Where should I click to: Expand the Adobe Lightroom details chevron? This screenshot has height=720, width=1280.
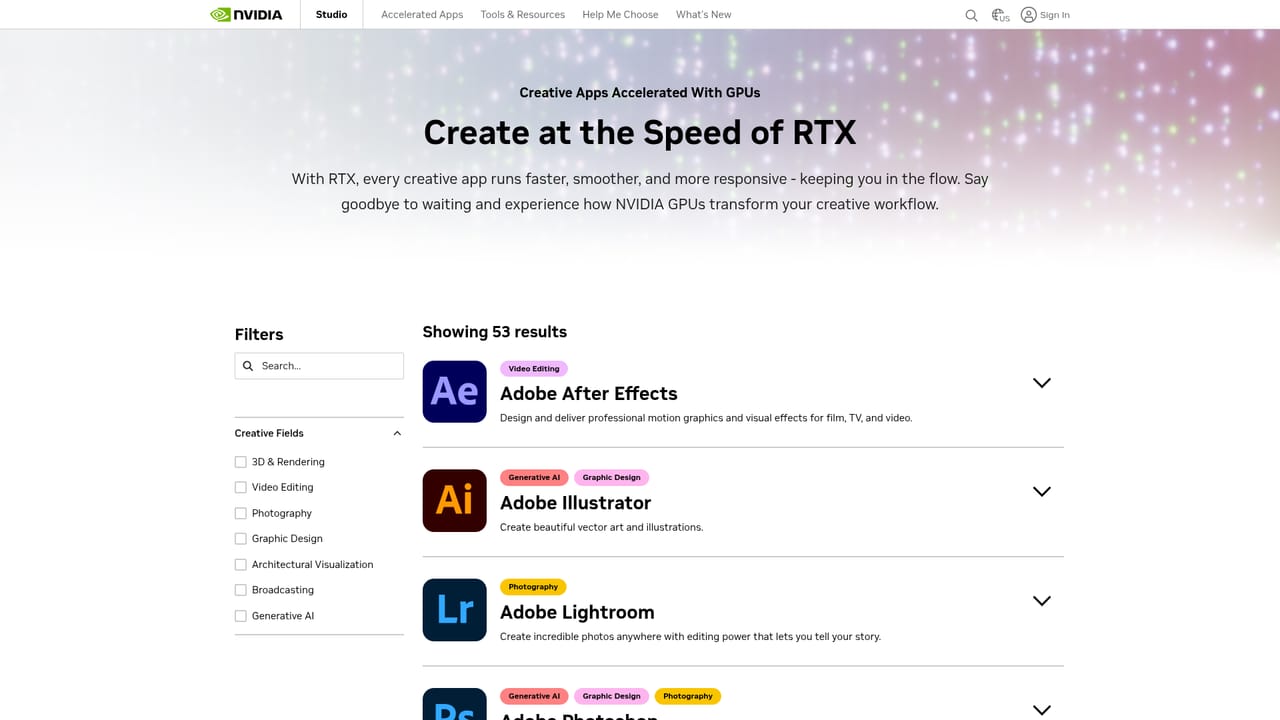(1042, 601)
